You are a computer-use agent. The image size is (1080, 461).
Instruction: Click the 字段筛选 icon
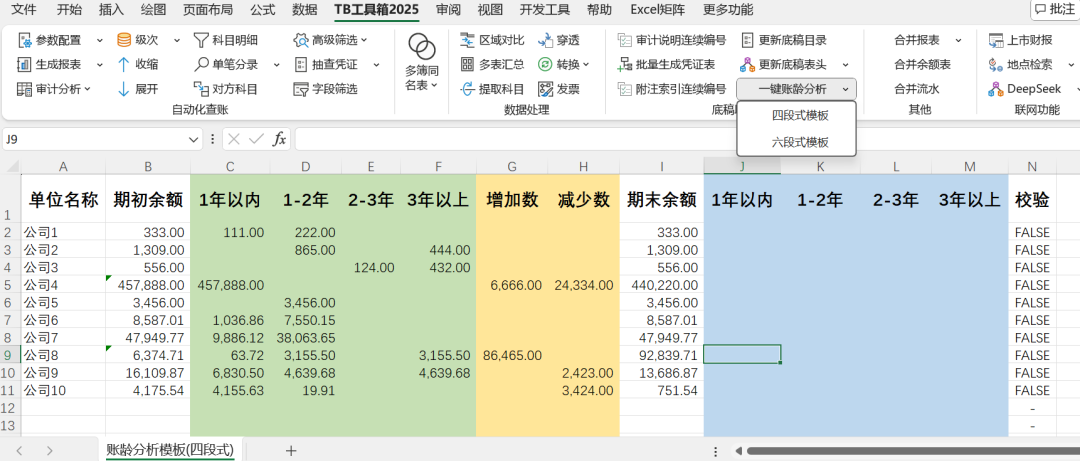301,89
